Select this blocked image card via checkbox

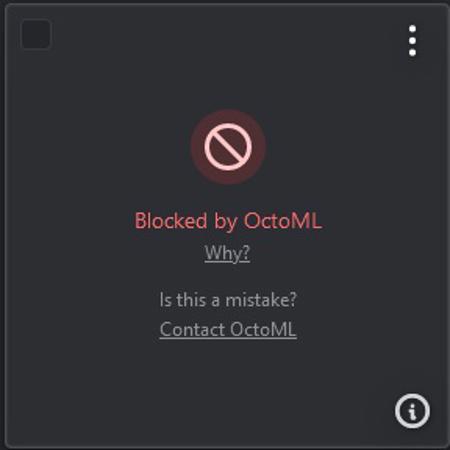point(36,34)
